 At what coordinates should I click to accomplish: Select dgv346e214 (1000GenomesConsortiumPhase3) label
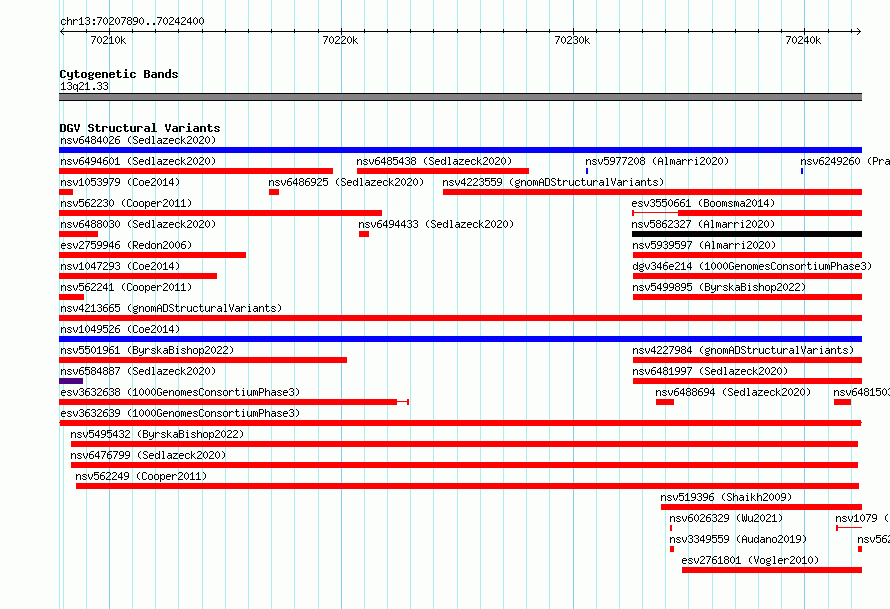[752, 266]
